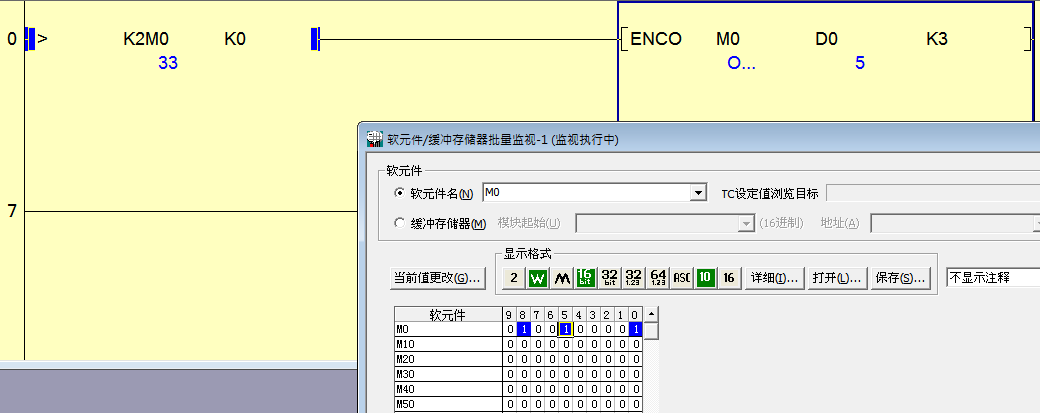Click the 打开 open button
Viewport: 1040px width, 413px height.
[837, 278]
